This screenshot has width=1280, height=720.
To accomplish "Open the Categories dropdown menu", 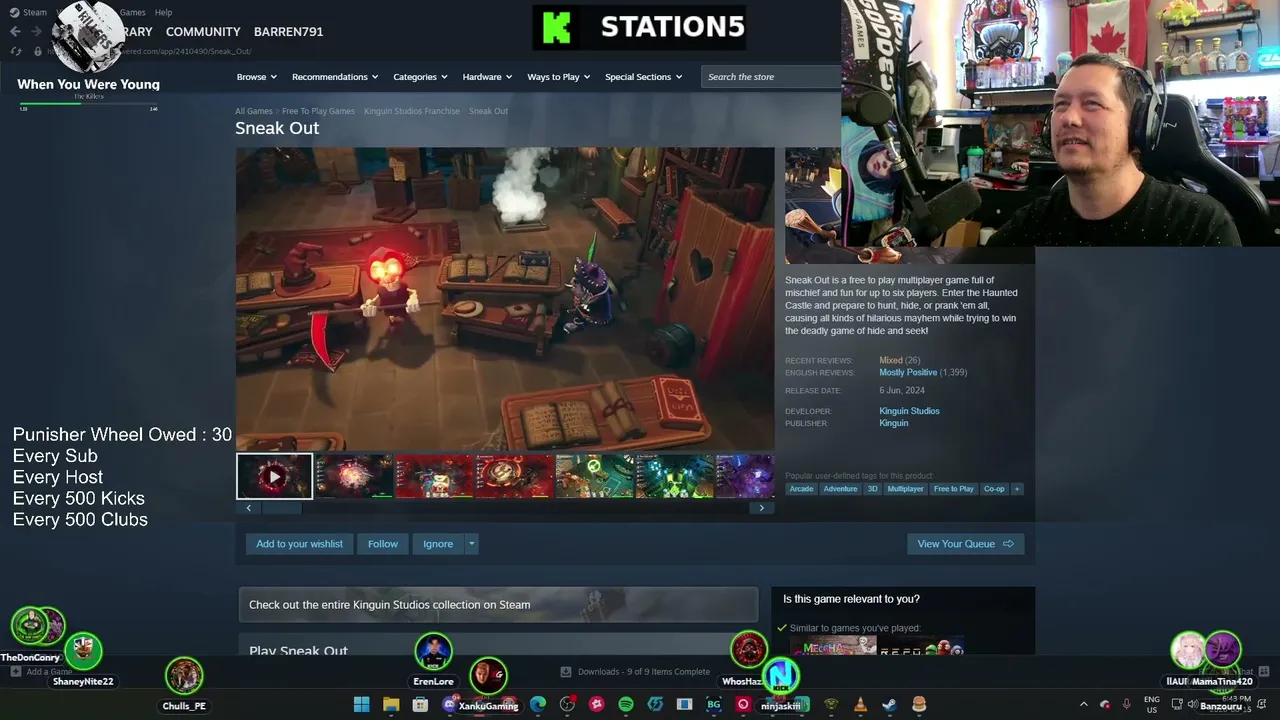I will pyautogui.click(x=420, y=77).
